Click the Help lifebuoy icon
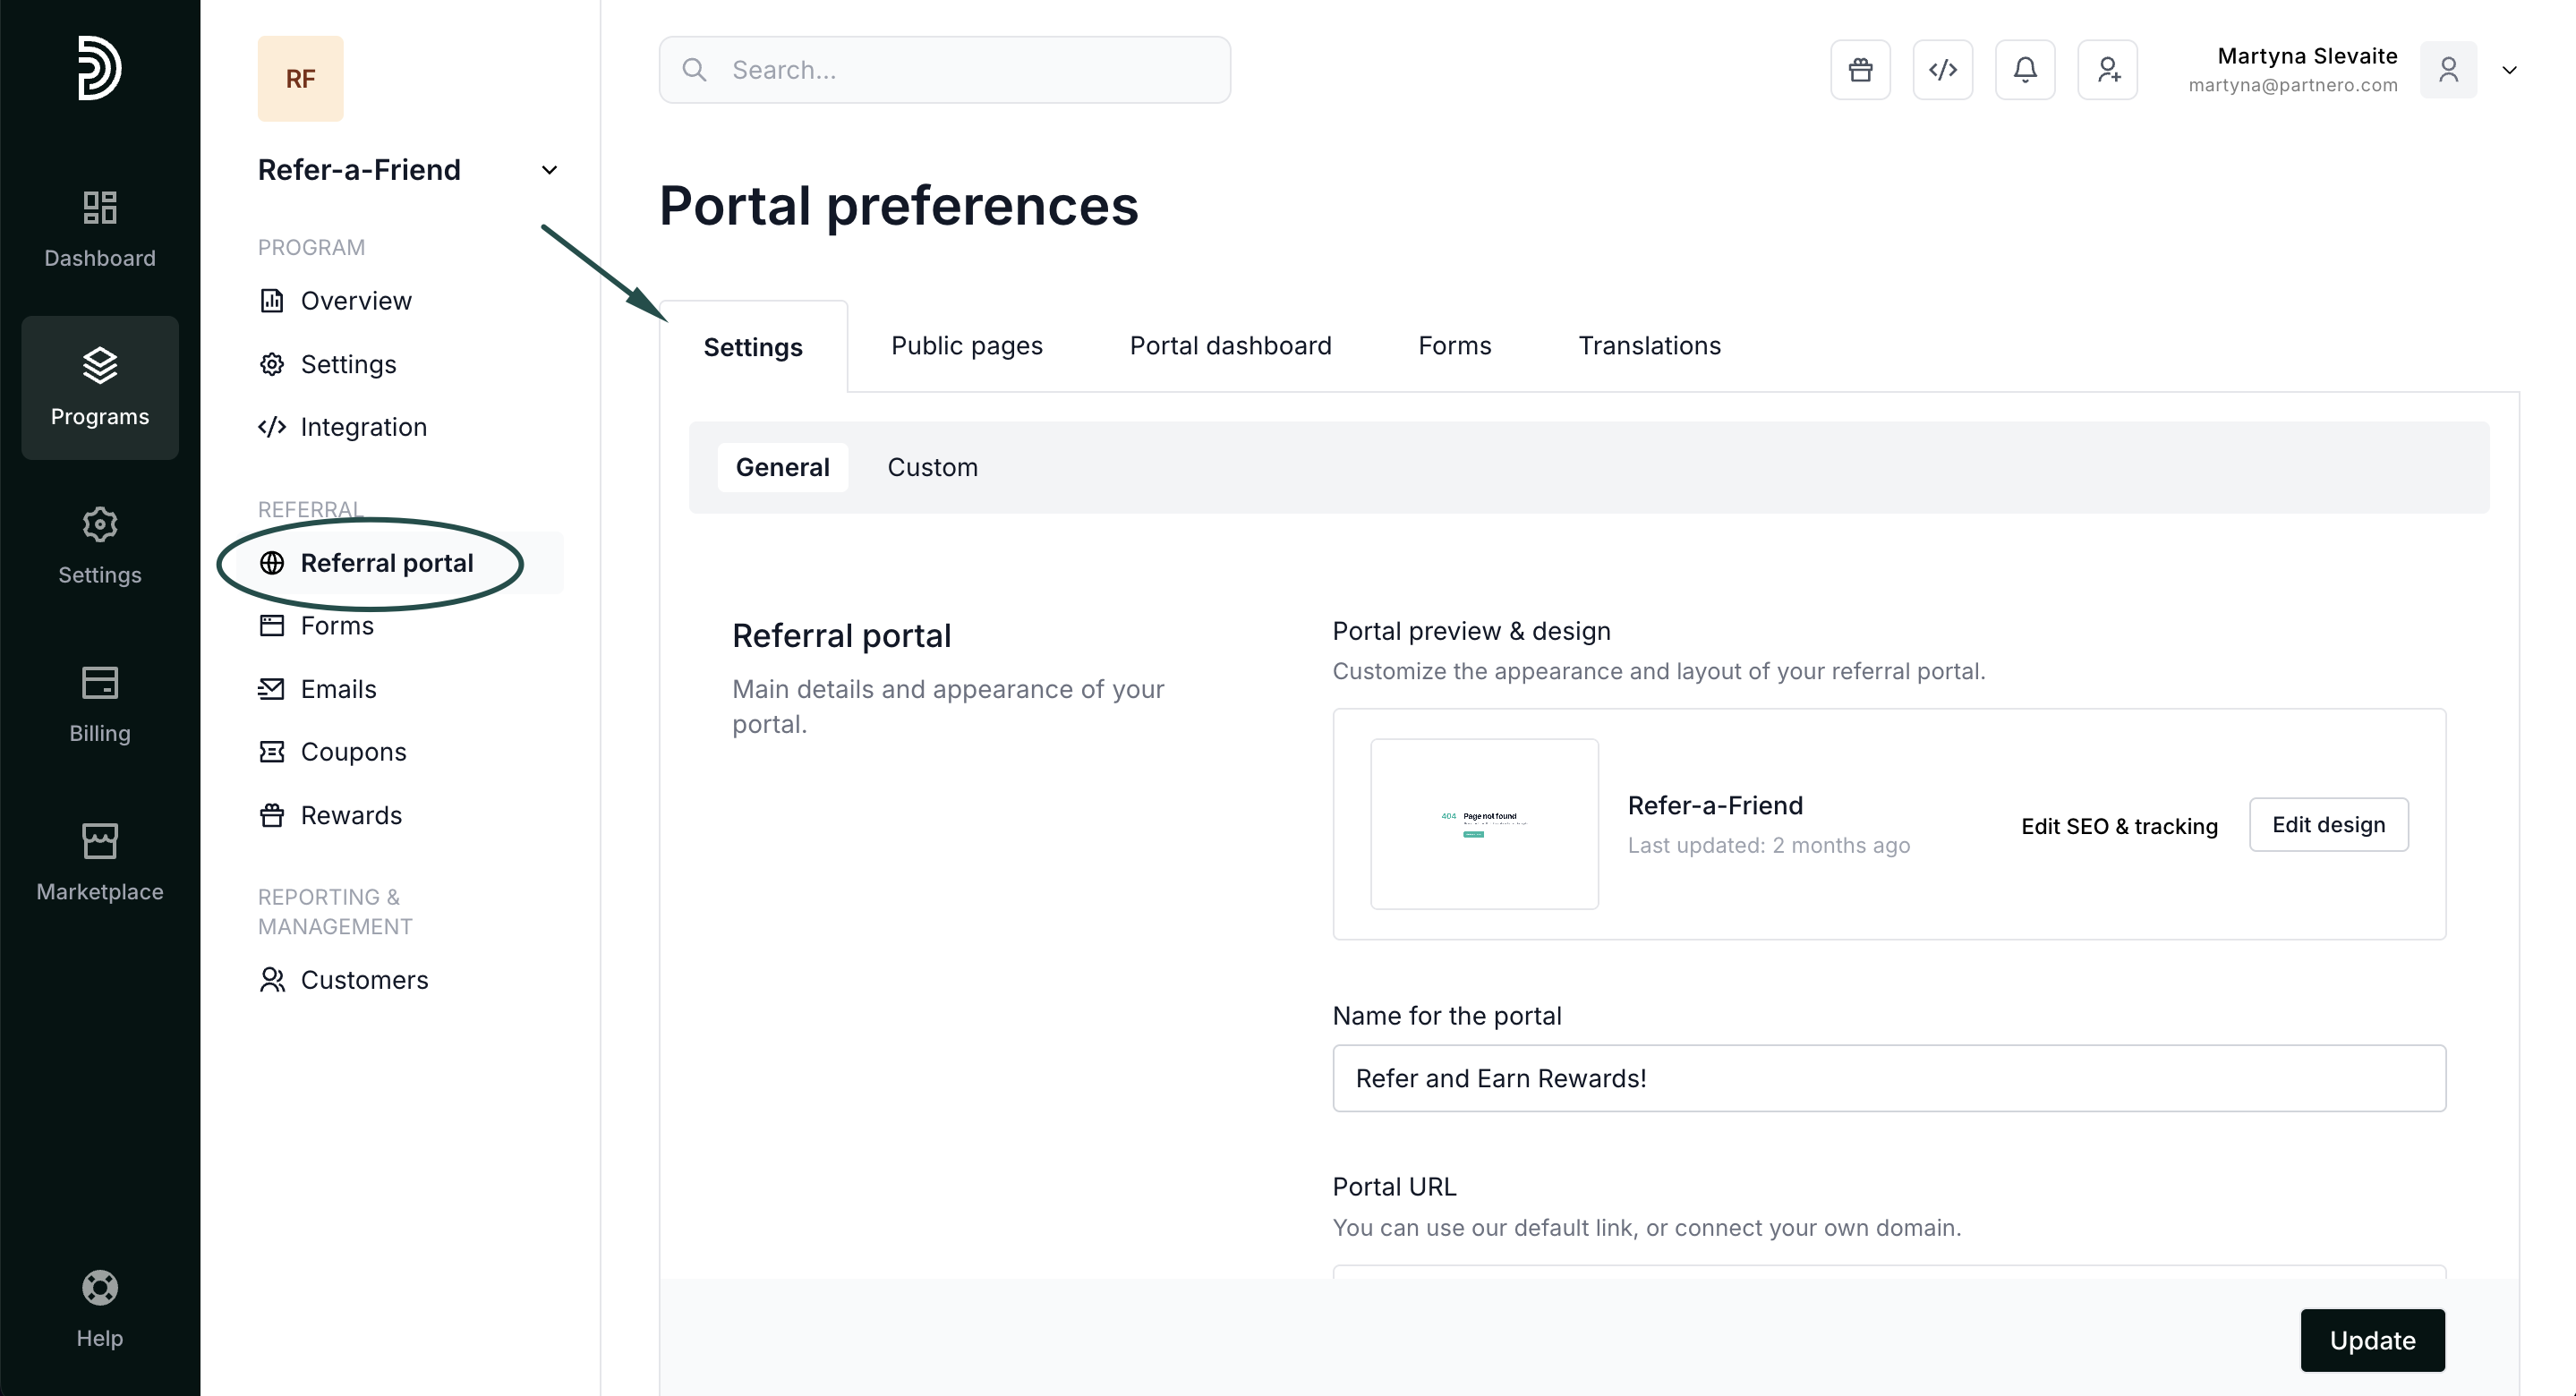2576x1396 pixels. 100,1308
